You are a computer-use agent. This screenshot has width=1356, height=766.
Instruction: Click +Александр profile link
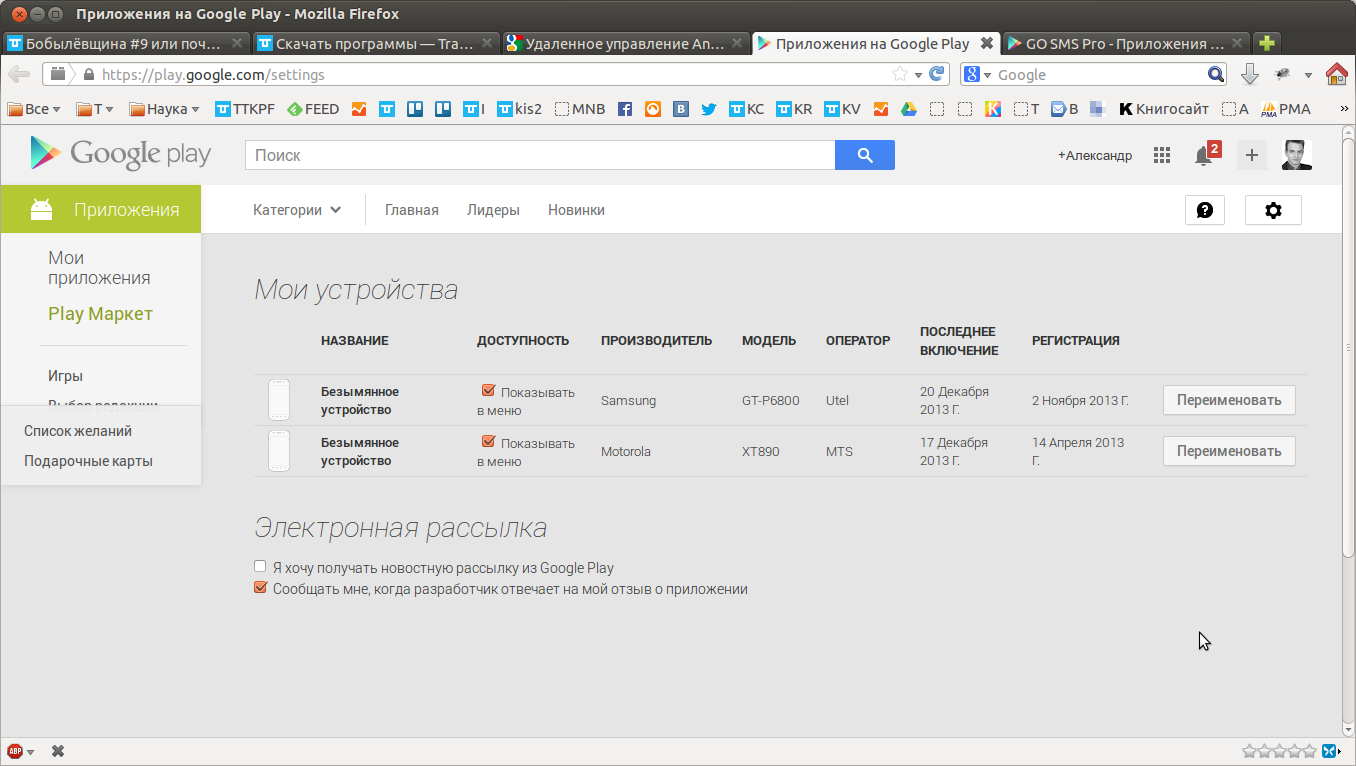click(x=1095, y=155)
